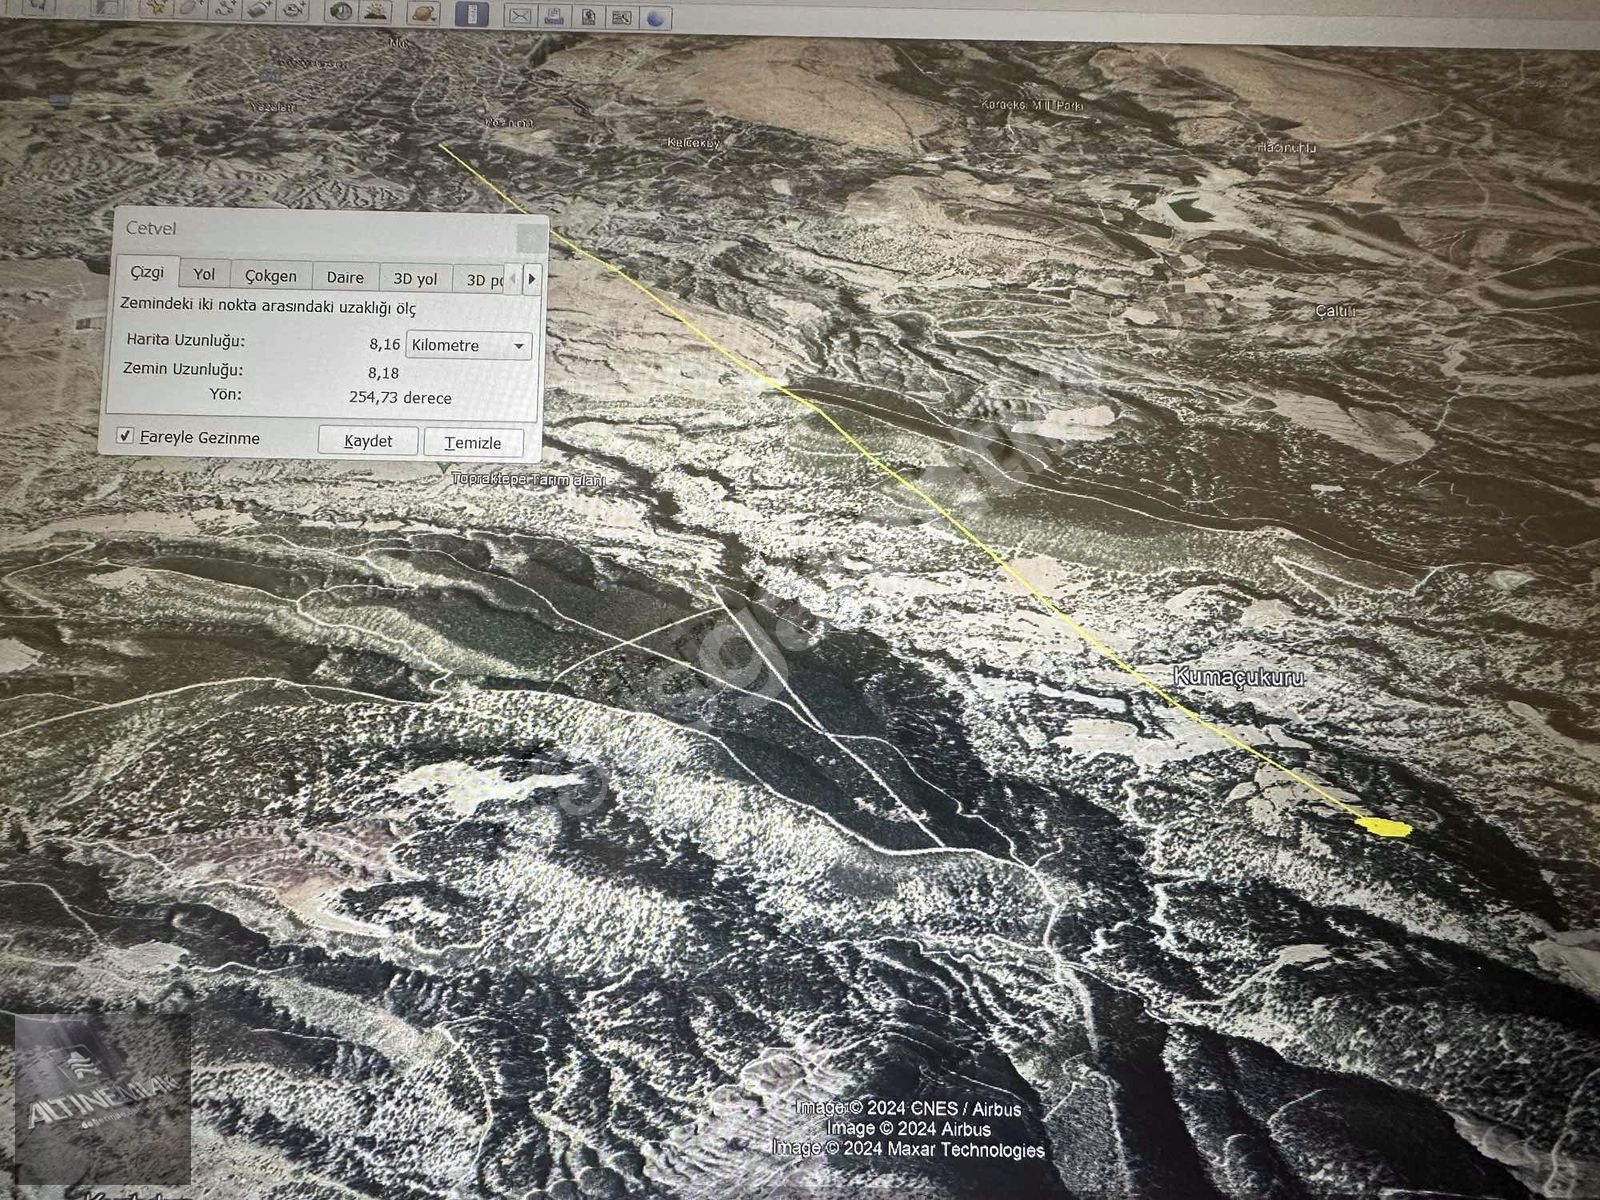Click the Print icon in the toolbar
The height and width of the screenshot is (1200, 1600).
point(553,16)
